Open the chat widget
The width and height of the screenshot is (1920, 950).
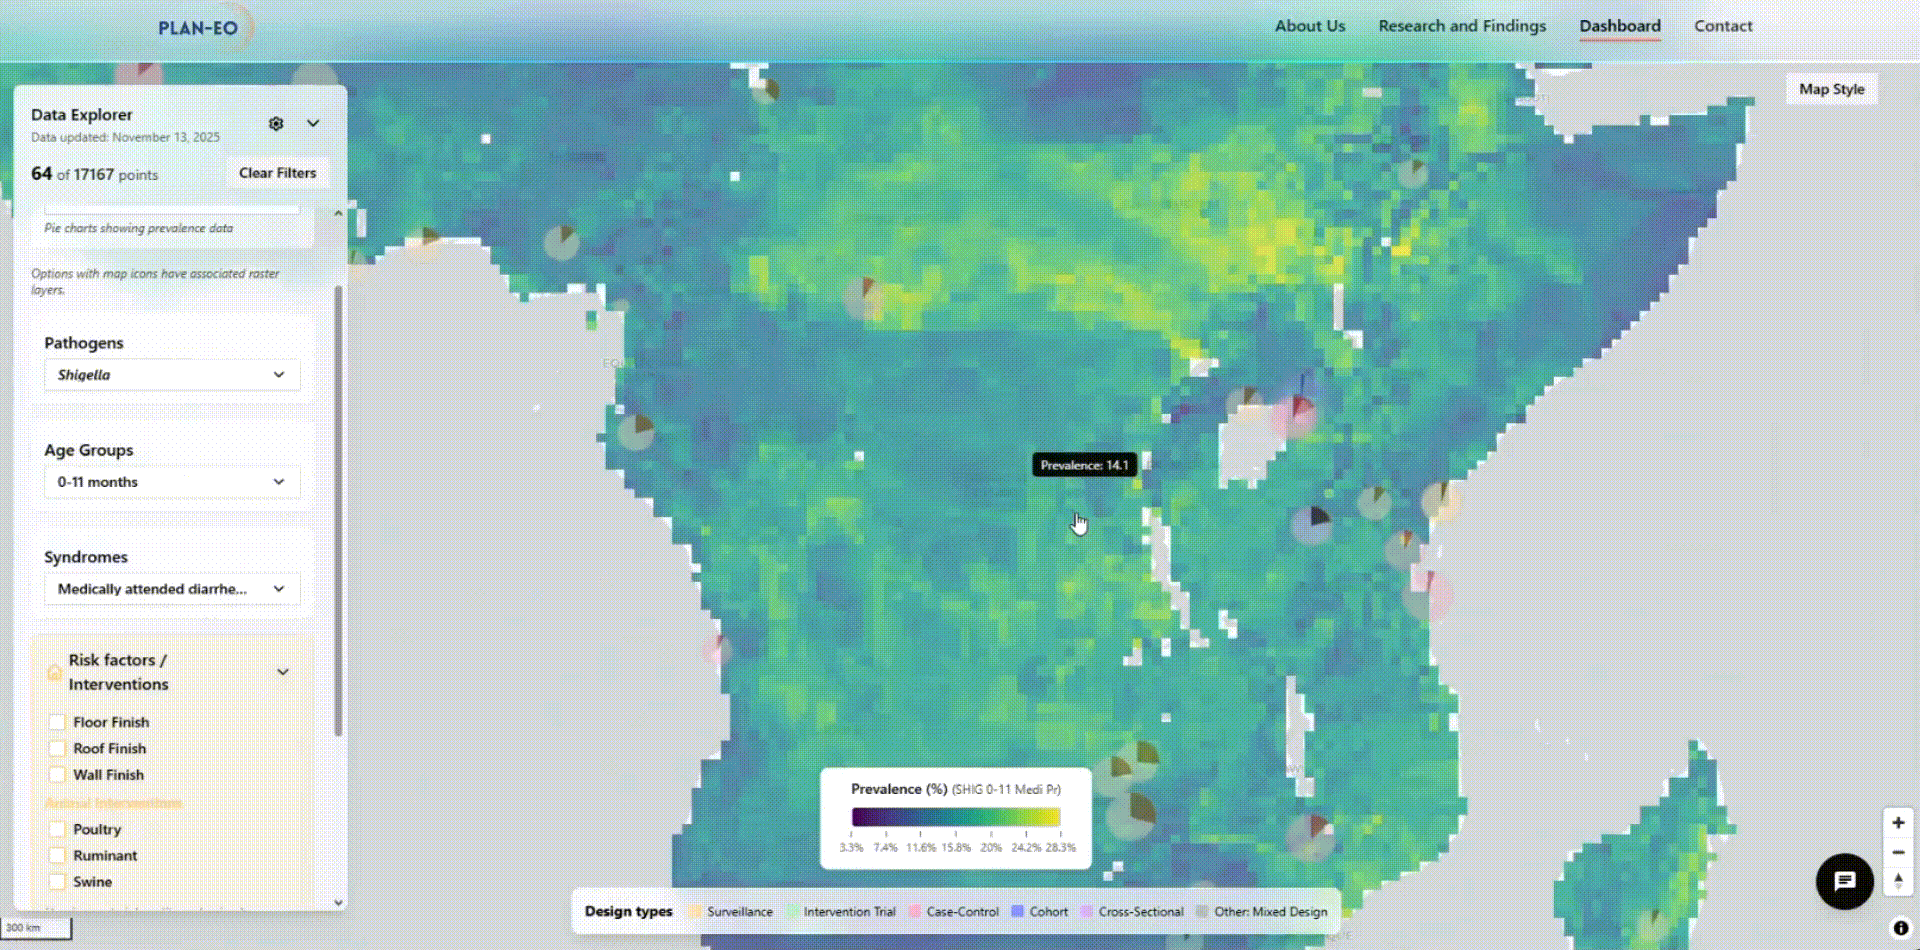(x=1845, y=881)
